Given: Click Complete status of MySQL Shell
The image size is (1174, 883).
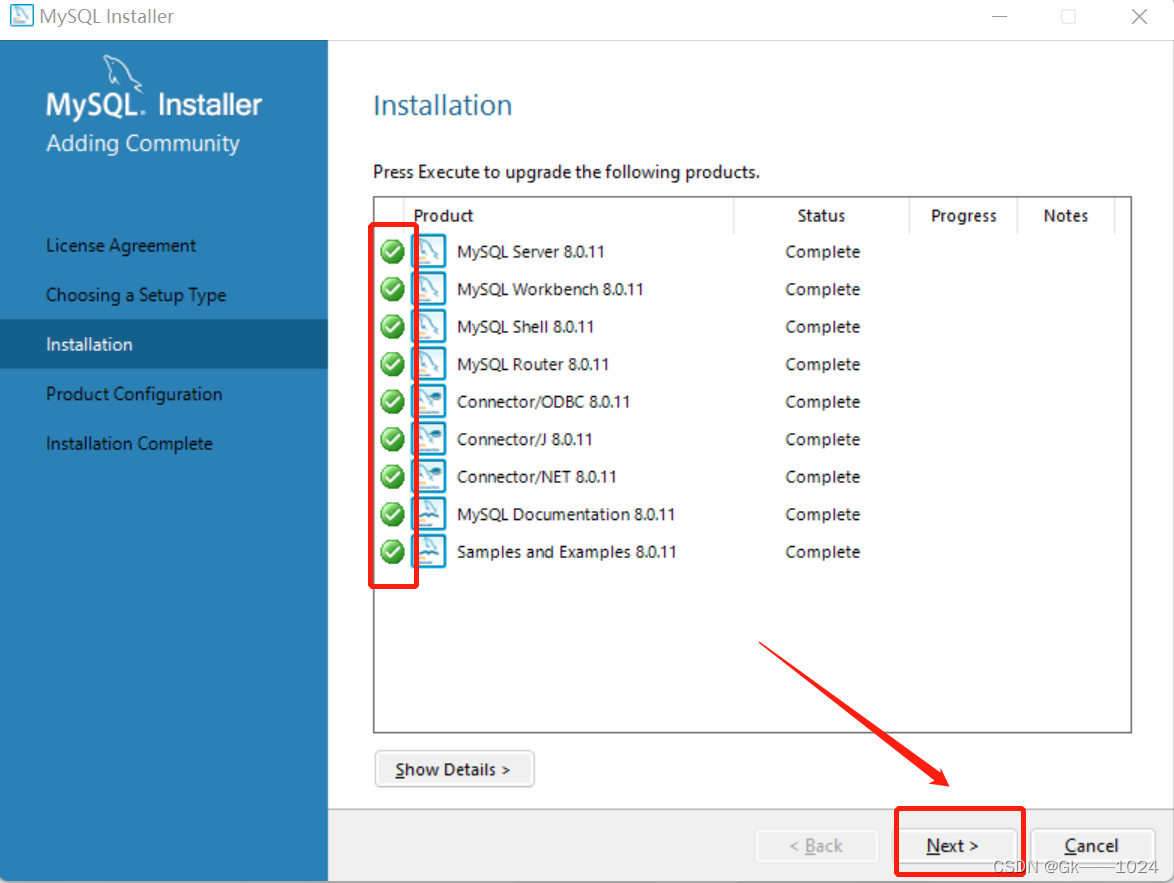Looking at the screenshot, I should pos(822,327).
